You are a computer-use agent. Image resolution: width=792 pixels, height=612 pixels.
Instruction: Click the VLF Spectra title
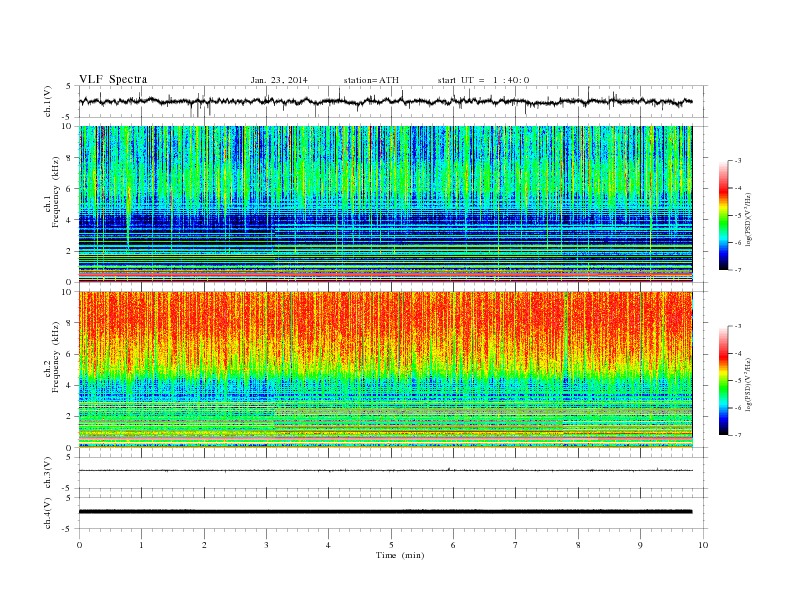point(113,79)
